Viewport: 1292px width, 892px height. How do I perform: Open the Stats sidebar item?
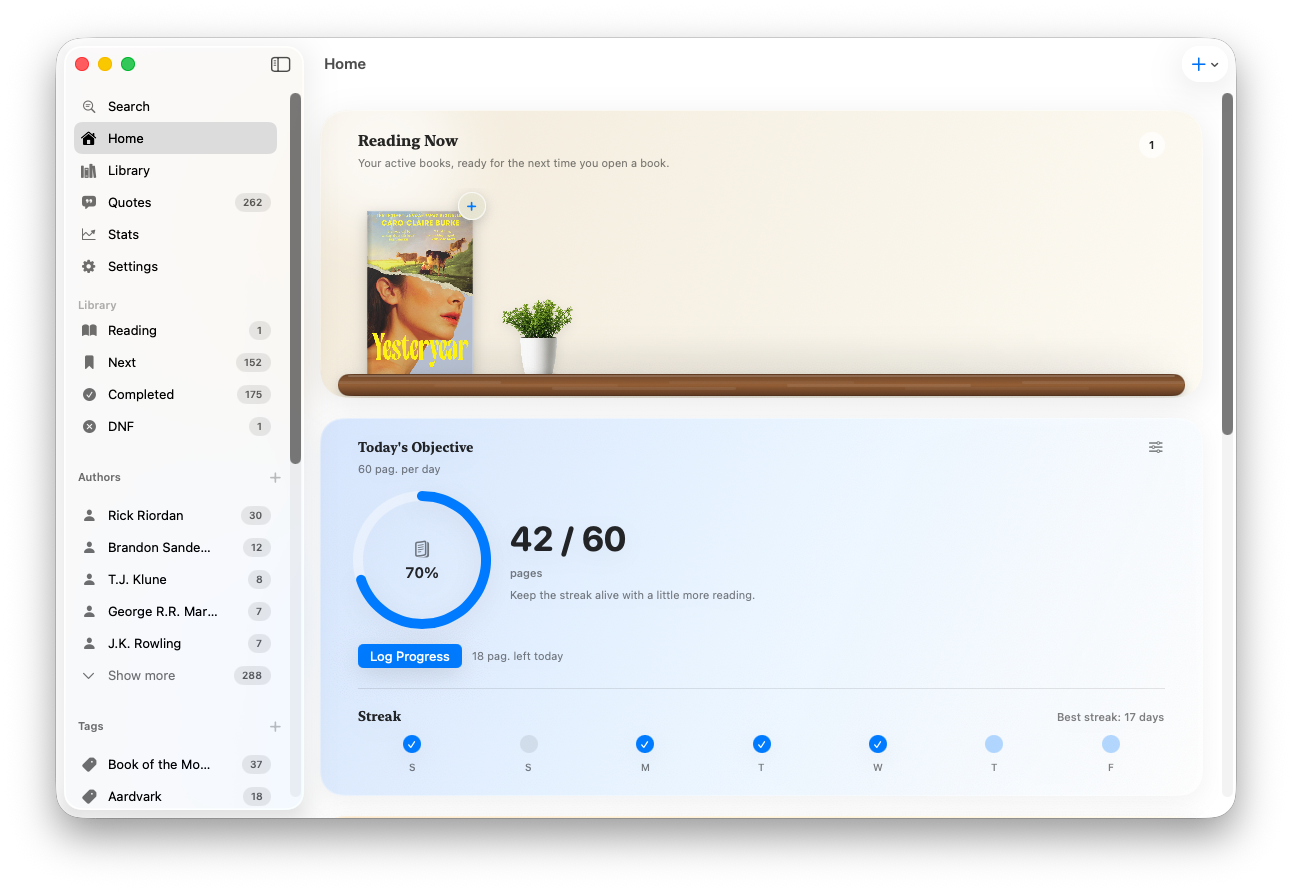coord(175,234)
